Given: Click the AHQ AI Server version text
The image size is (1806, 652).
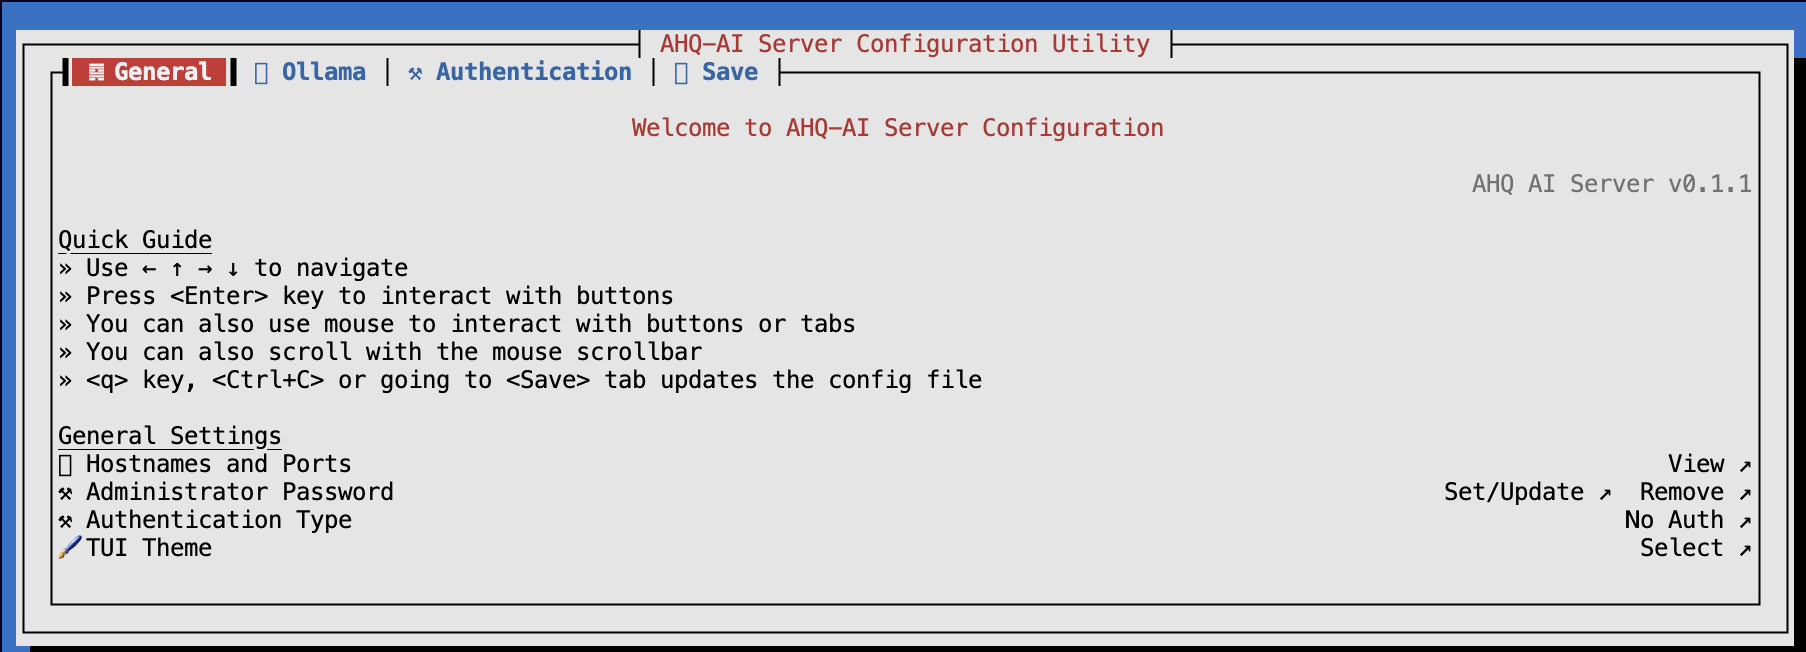Looking at the screenshot, I should pyautogui.click(x=1611, y=184).
